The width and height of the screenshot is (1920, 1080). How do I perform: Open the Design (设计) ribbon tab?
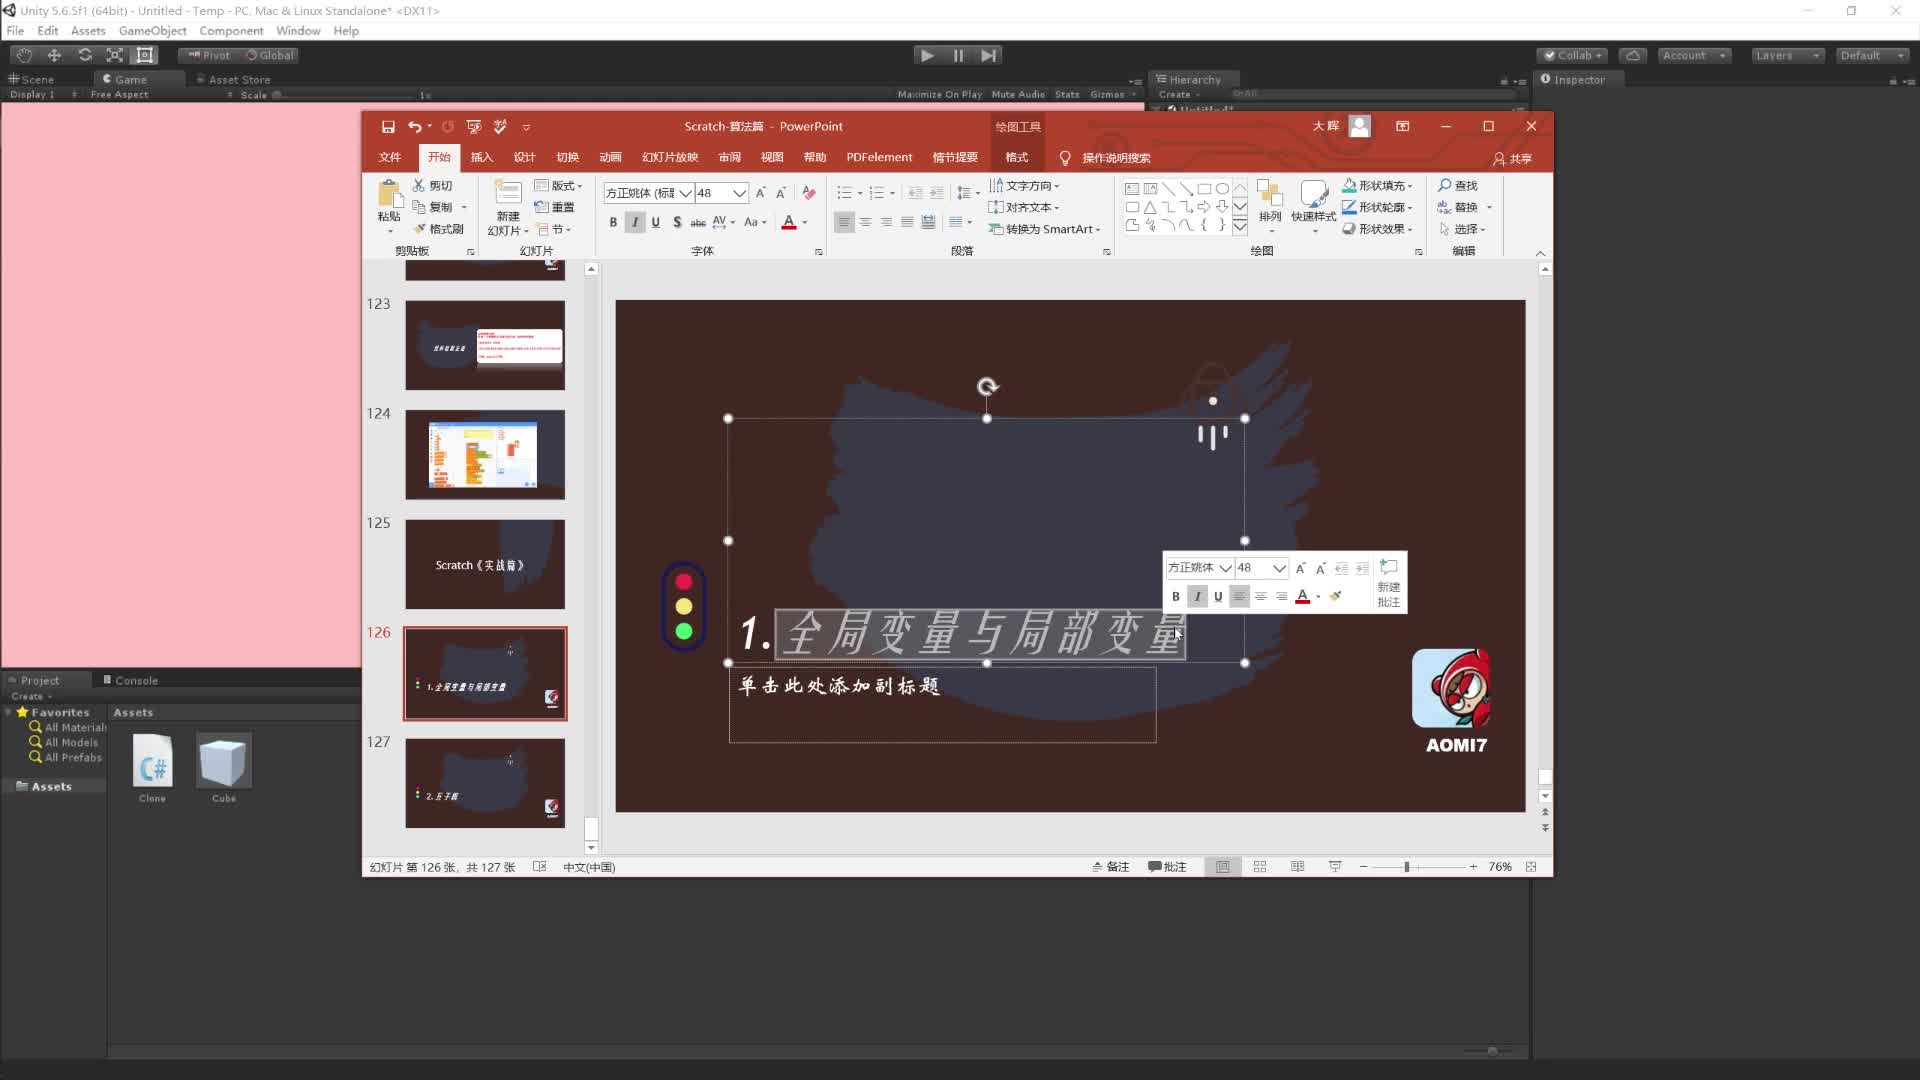click(525, 157)
